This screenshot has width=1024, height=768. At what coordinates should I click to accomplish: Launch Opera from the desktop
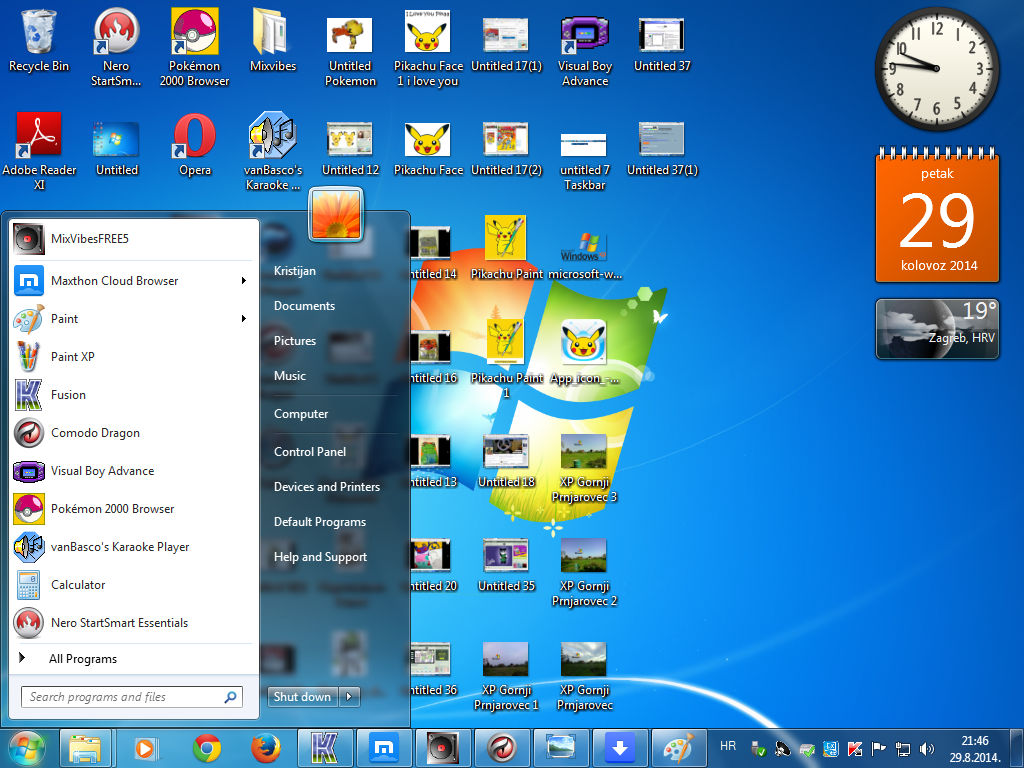click(x=195, y=145)
